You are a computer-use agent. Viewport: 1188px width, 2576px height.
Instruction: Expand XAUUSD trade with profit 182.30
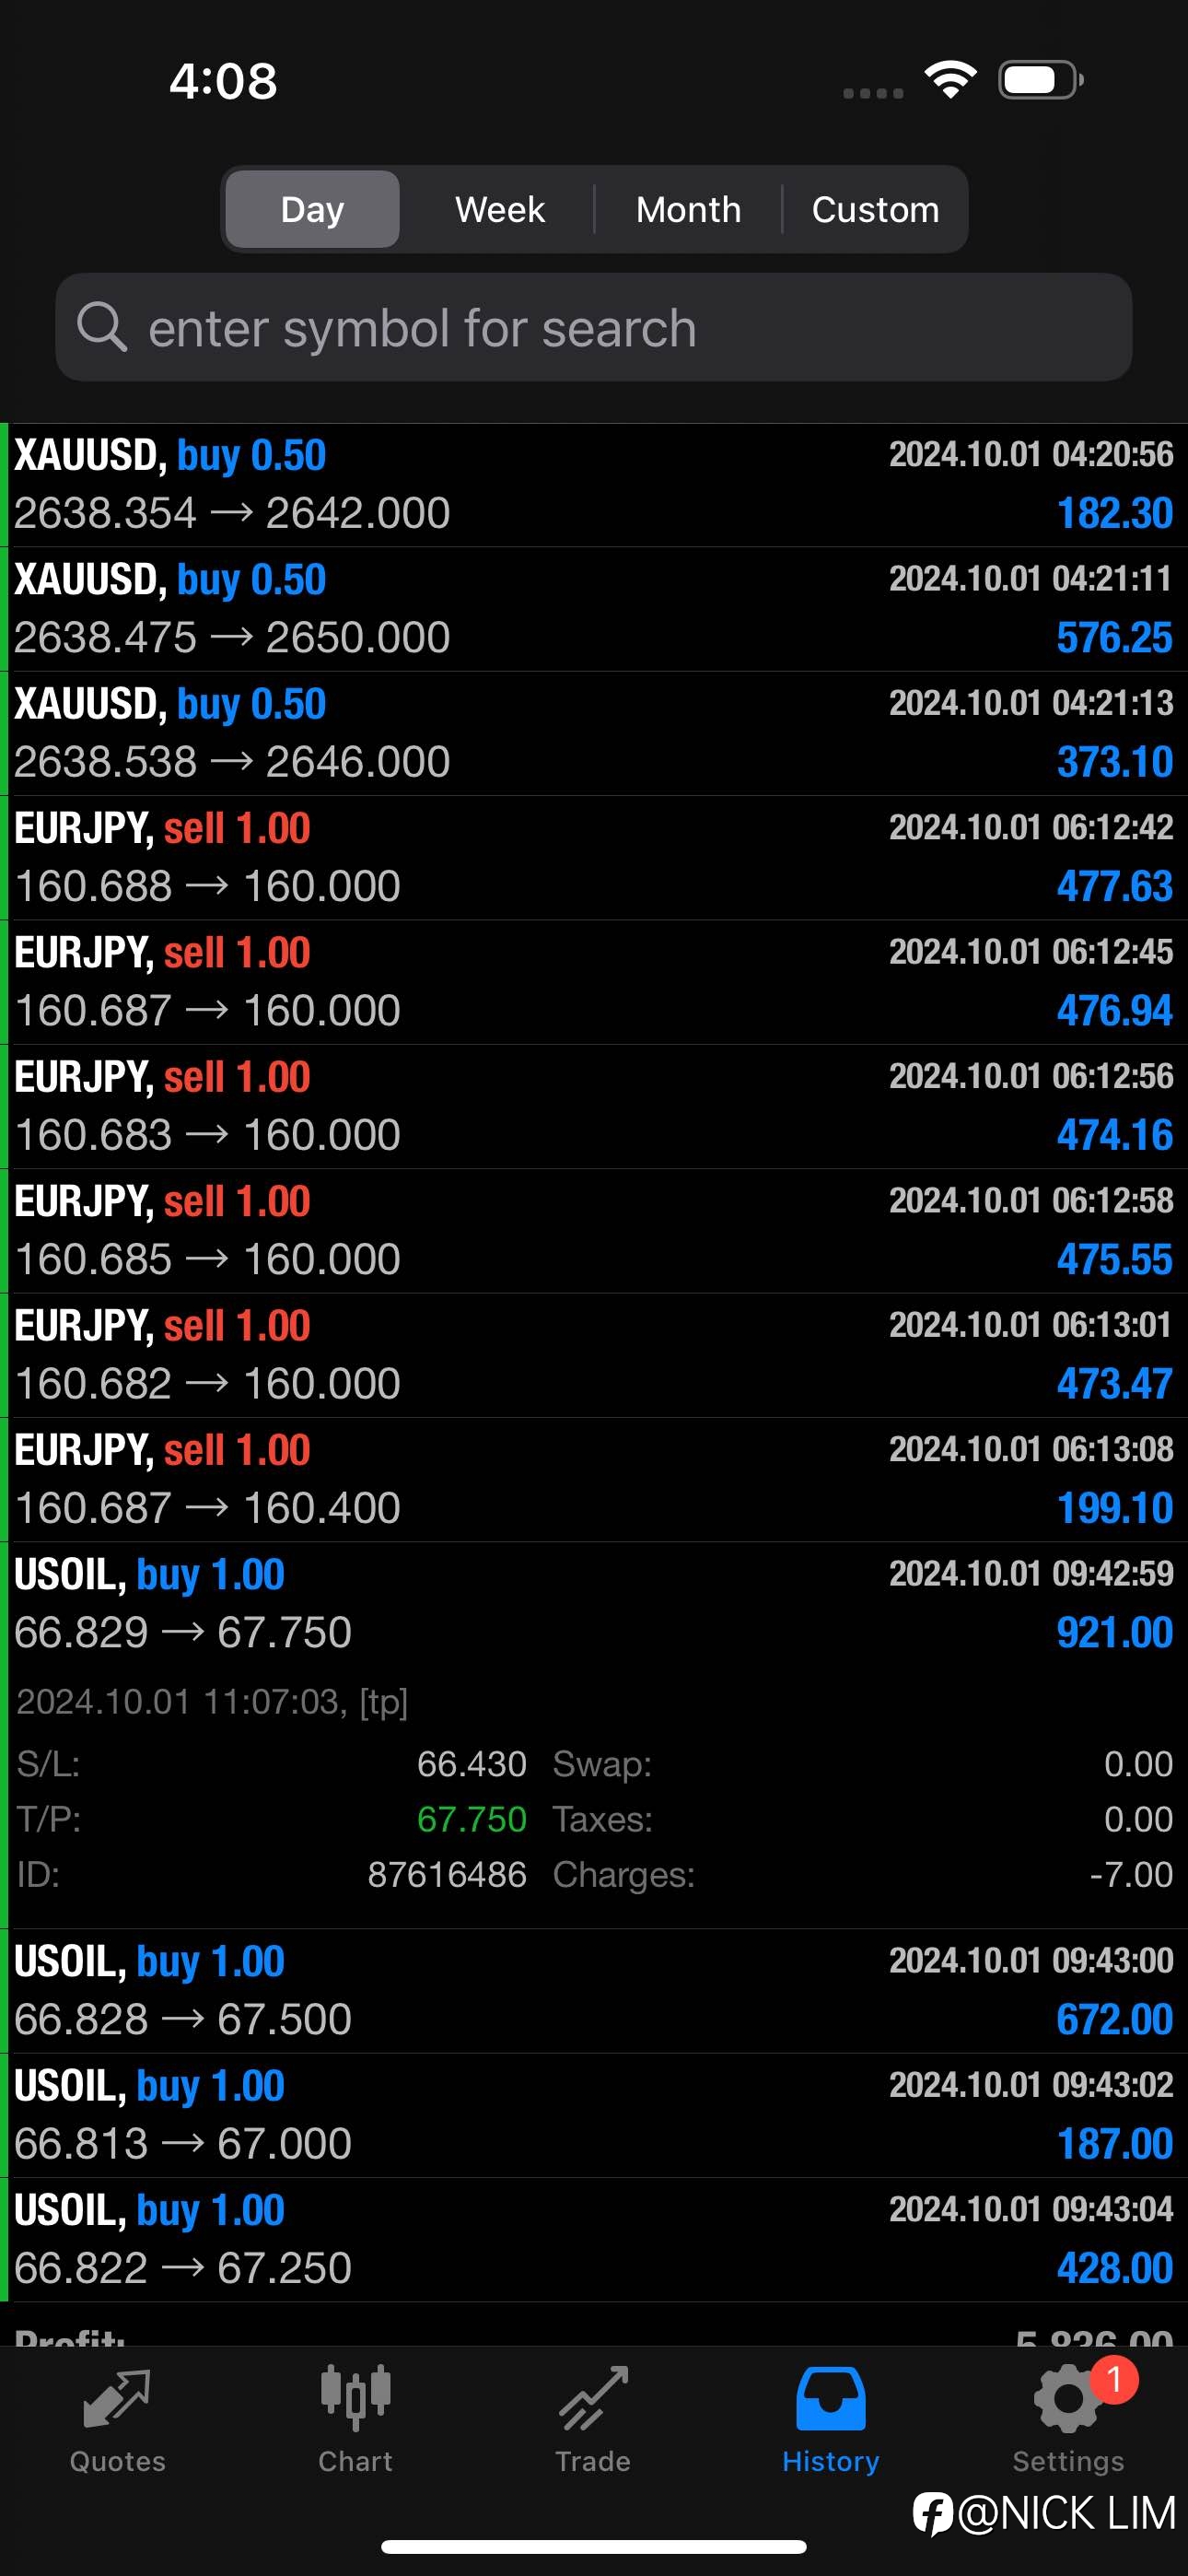[594, 485]
